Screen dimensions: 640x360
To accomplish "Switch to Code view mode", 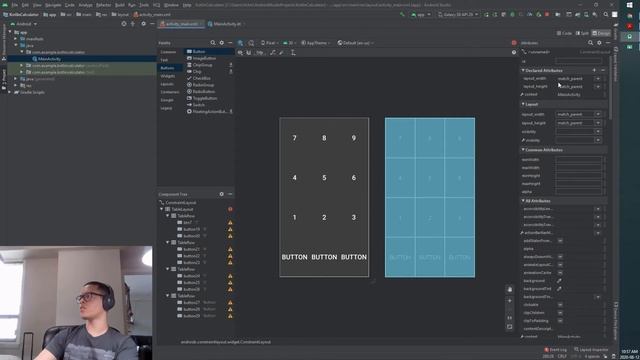I will point(565,33).
